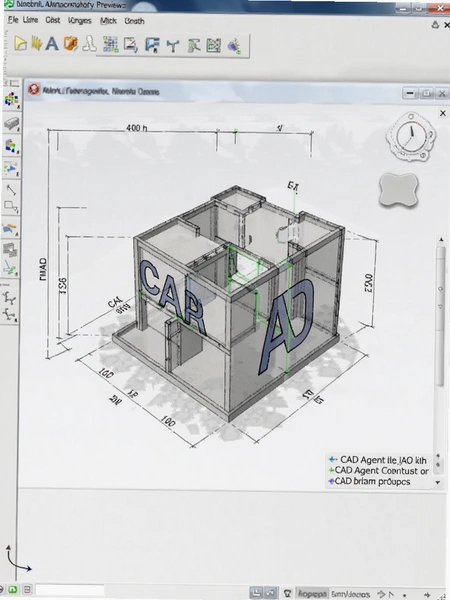Click the green square icon at bottom left
This screenshot has height=600, width=450.
pos(13,589)
